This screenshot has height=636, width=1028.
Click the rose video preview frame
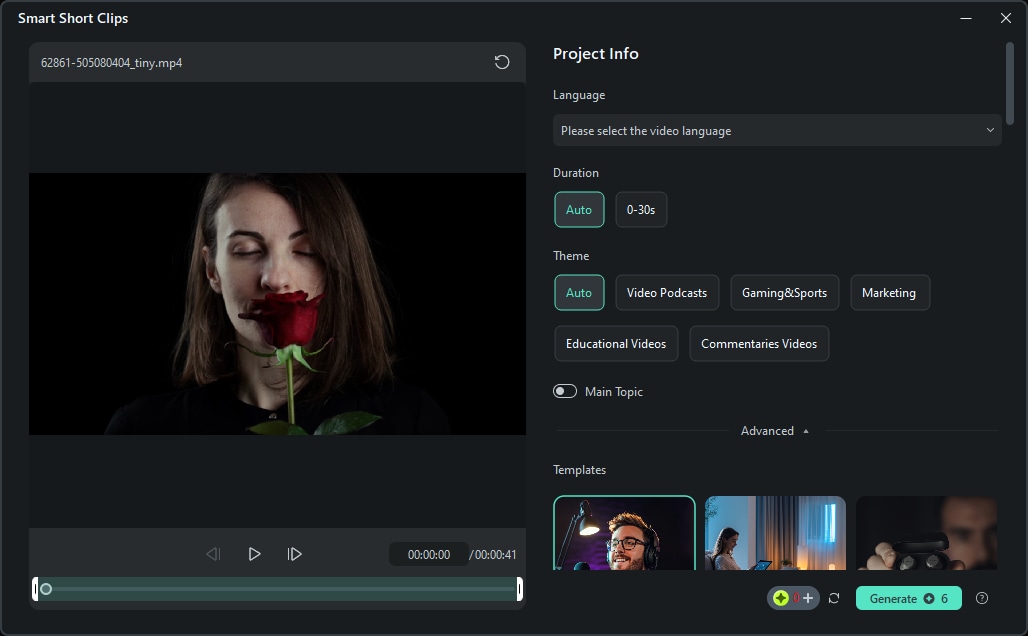[x=277, y=304]
